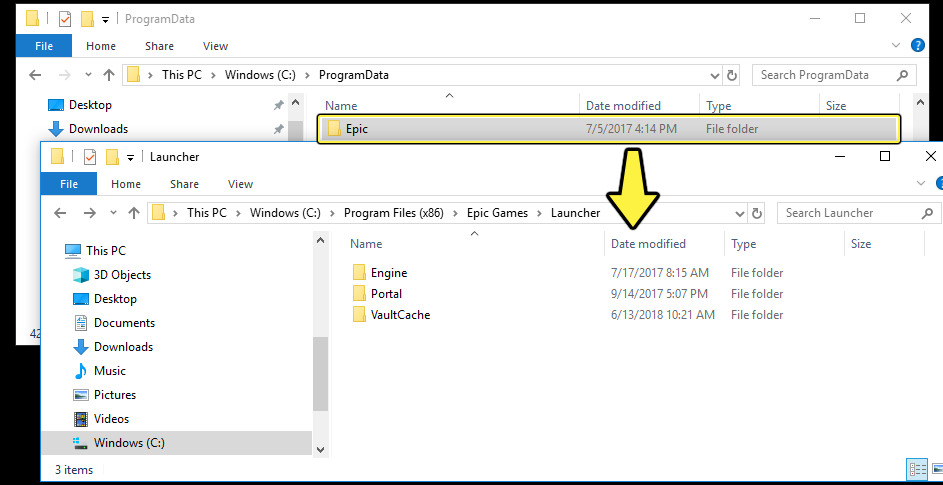Open the File tab in ProgramData window
This screenshot has width=943, height=485.
[44, 46]
